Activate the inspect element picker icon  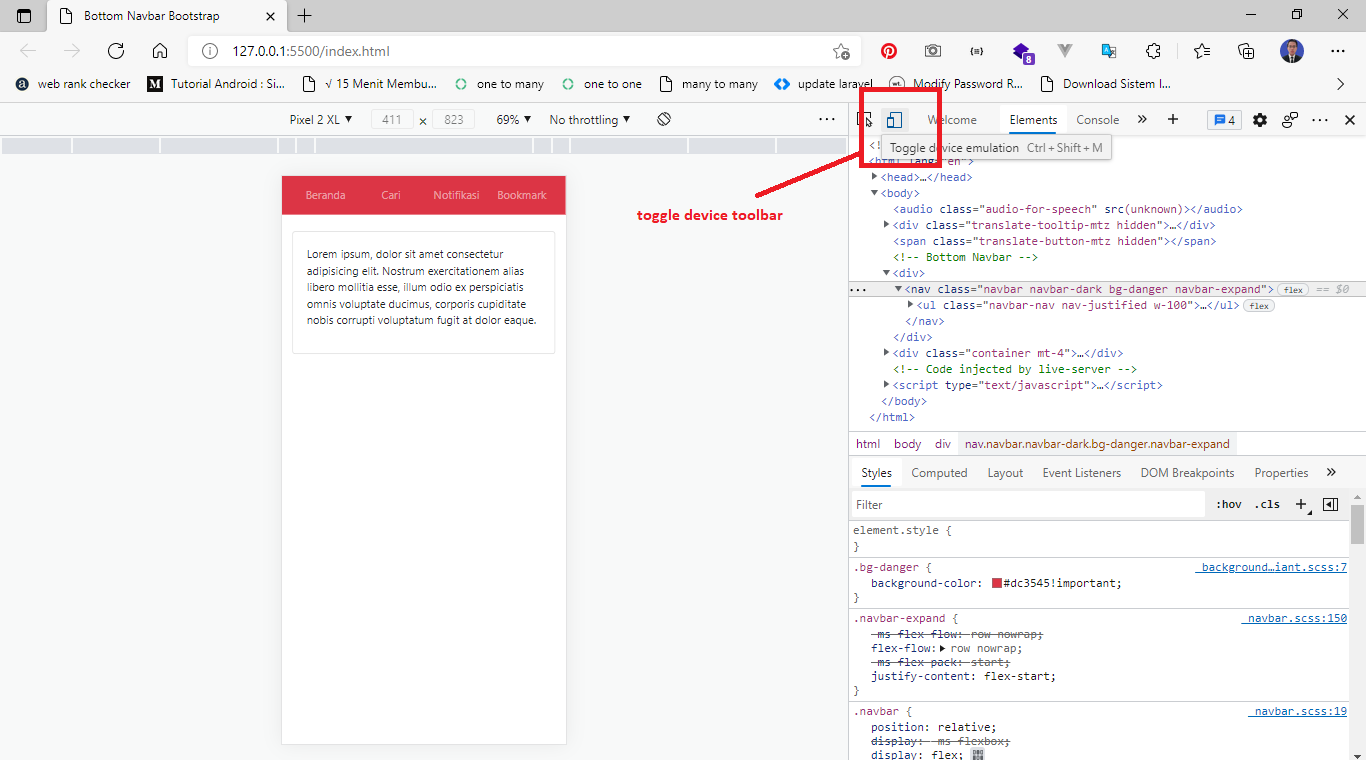[x=865, y=120]
